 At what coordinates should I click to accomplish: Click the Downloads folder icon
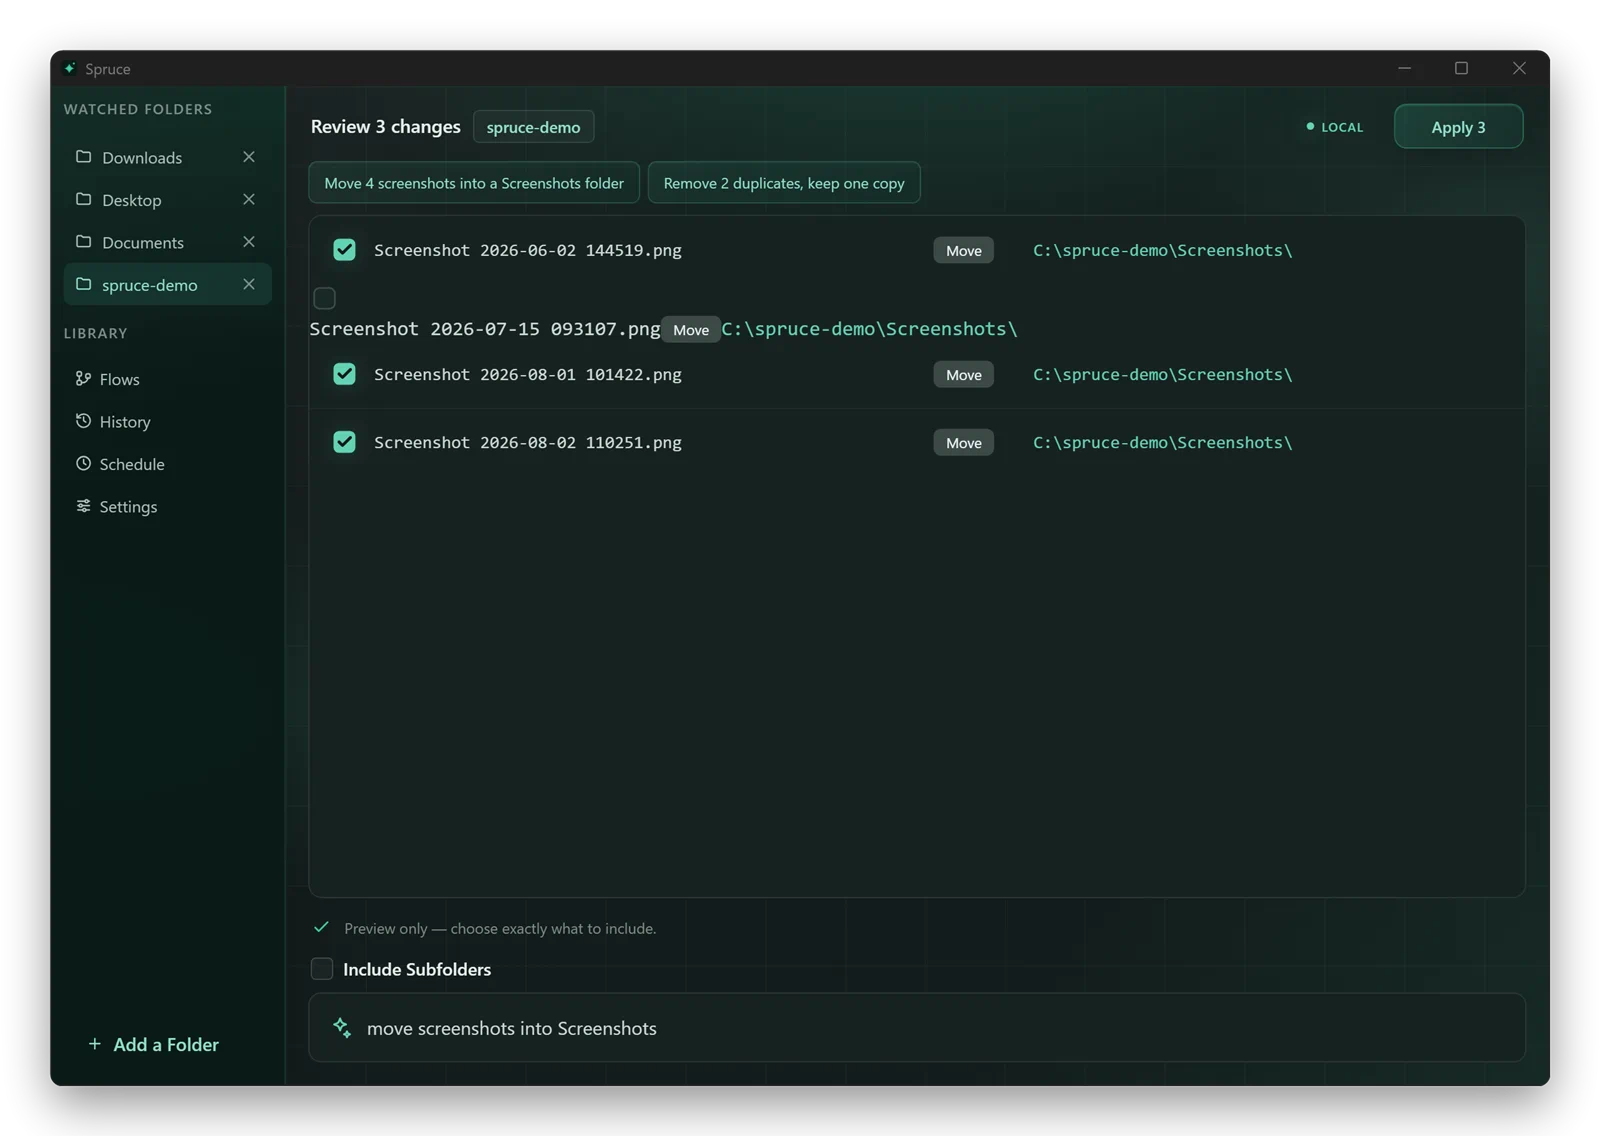coord(83,157)
